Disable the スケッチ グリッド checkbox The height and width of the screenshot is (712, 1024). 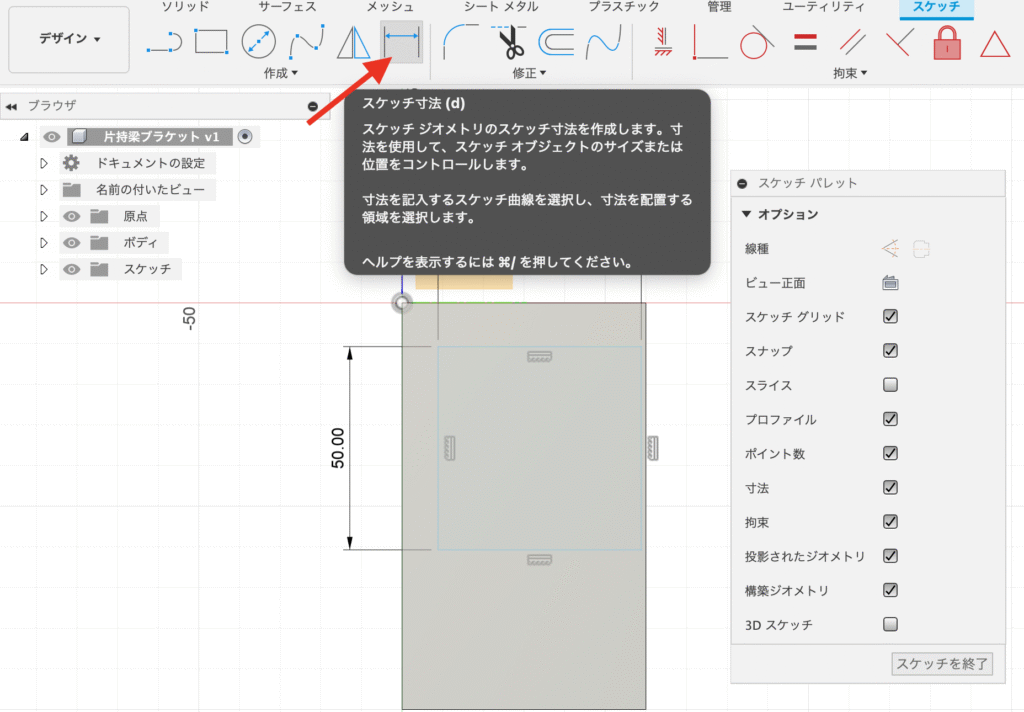[x=890, y=317]
